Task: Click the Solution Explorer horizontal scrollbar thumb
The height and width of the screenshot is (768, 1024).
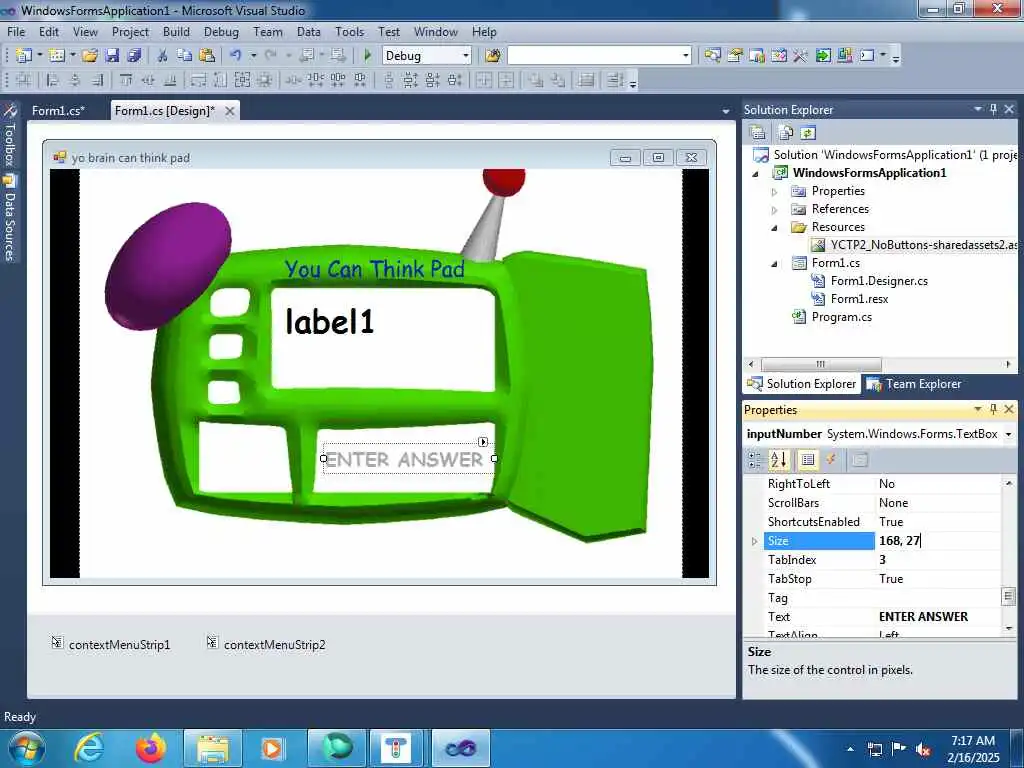Action: click(821, 364)
